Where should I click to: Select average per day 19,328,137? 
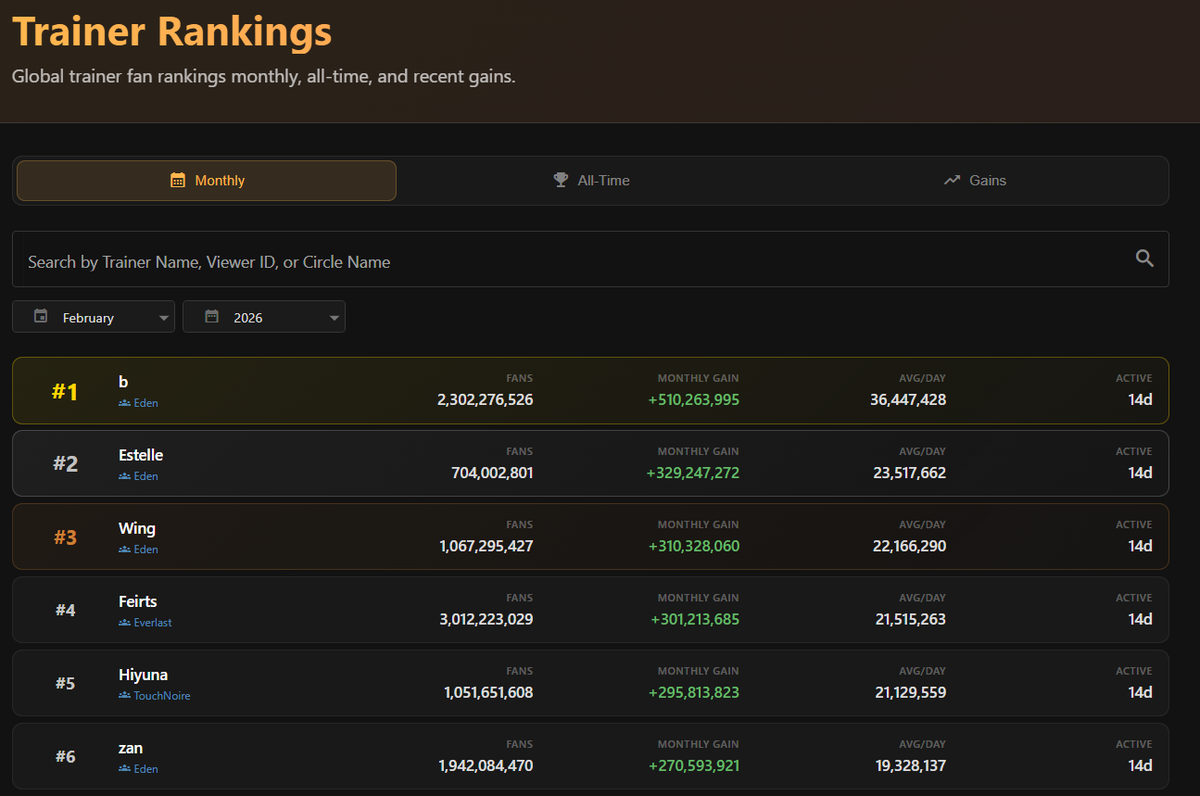tap(910, 765)
